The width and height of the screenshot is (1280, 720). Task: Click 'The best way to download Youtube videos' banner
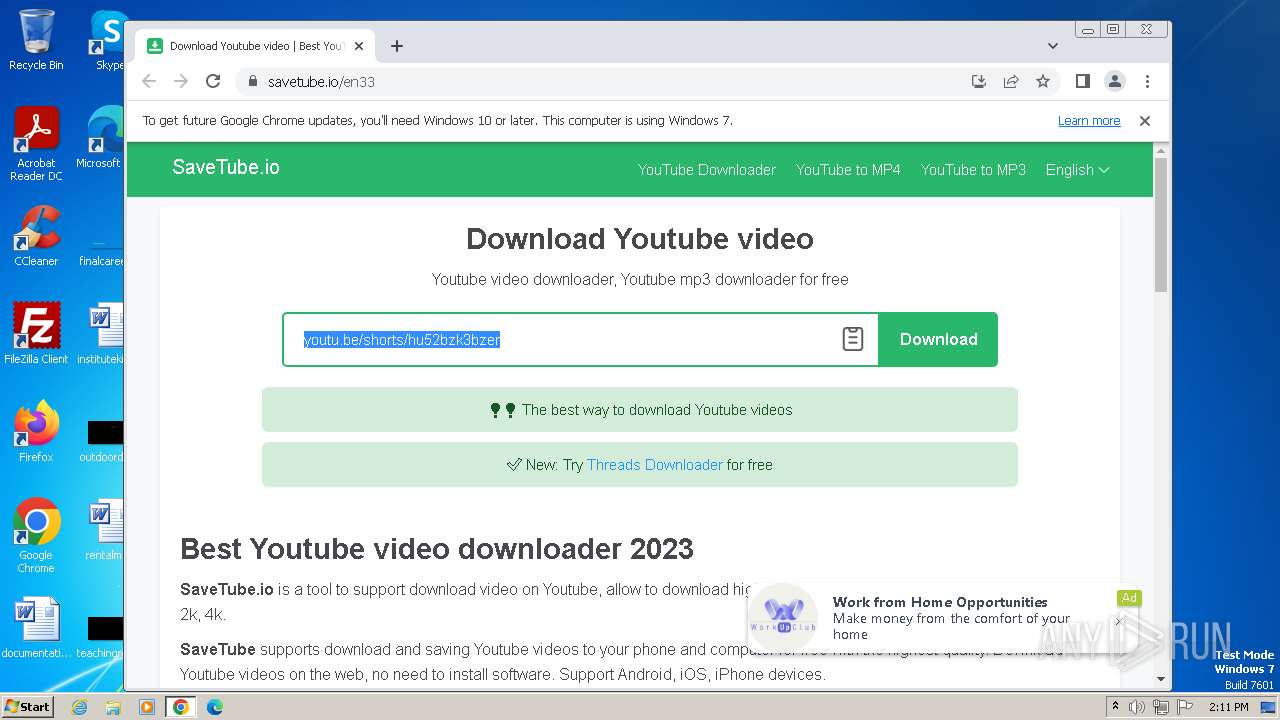coord(640,410)
